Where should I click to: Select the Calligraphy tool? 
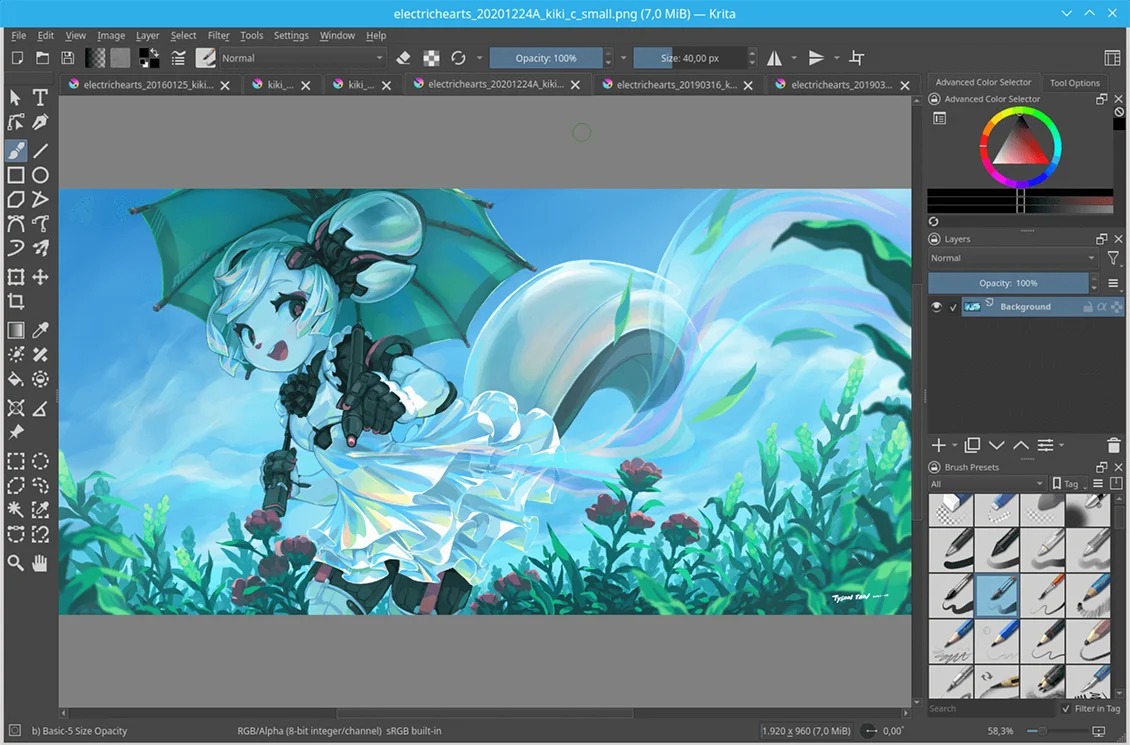click(x=40, y=122)
